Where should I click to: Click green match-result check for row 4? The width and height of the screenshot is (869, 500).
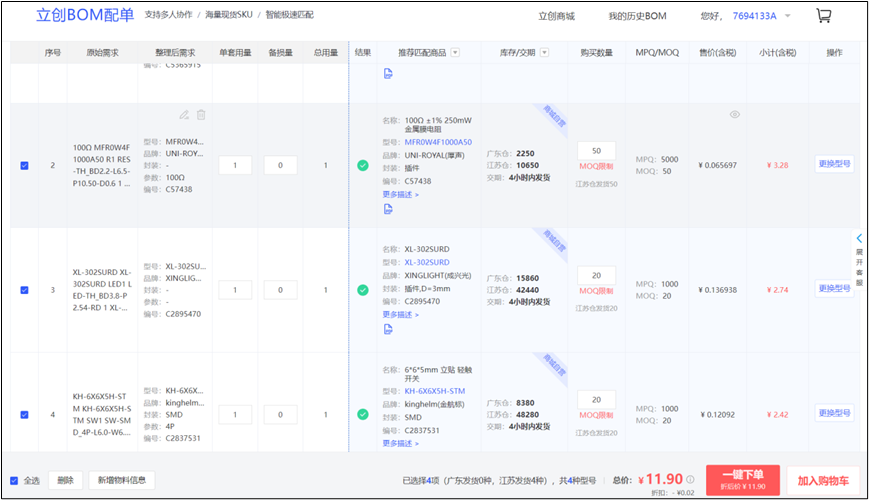coord(363,414)
